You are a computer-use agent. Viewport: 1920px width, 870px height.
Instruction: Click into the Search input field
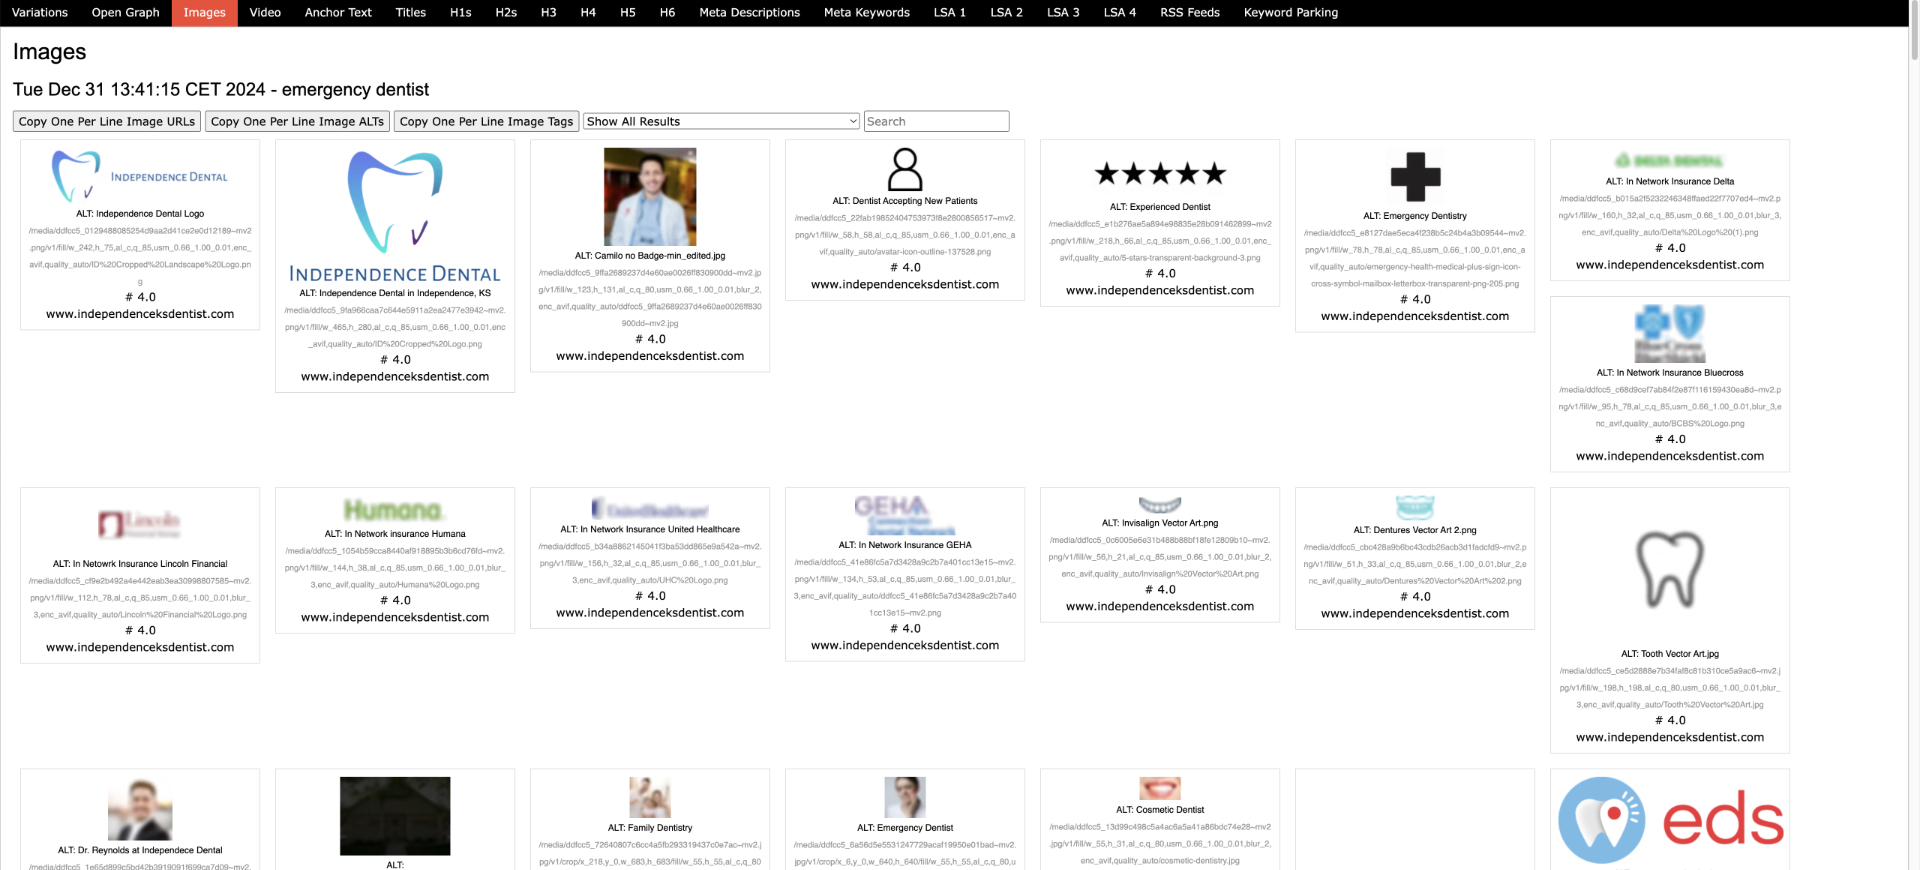(936, 121)
